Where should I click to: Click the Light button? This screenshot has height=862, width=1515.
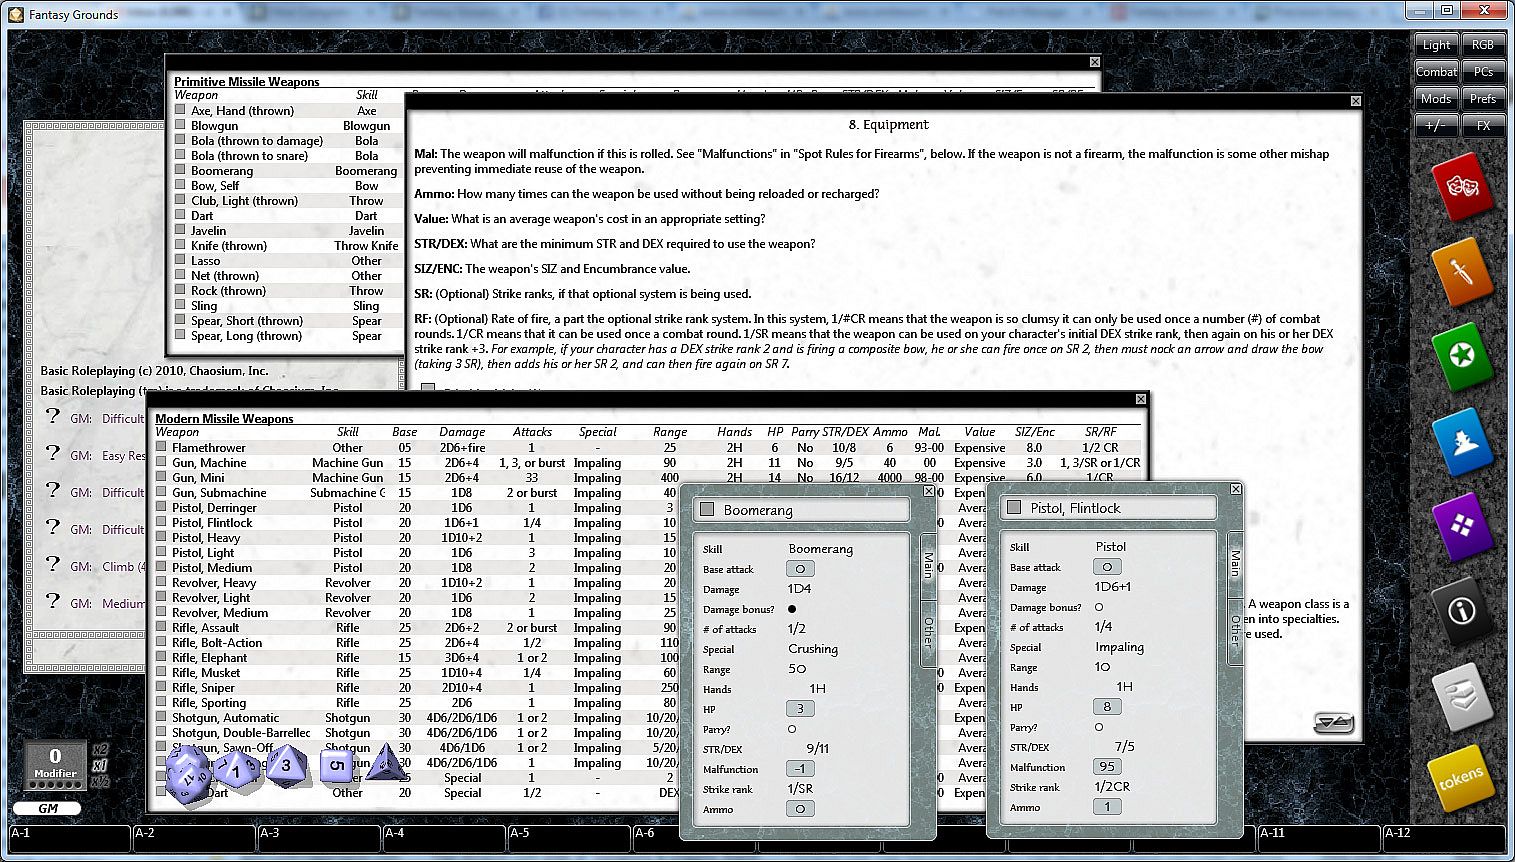coord(1436,45)
